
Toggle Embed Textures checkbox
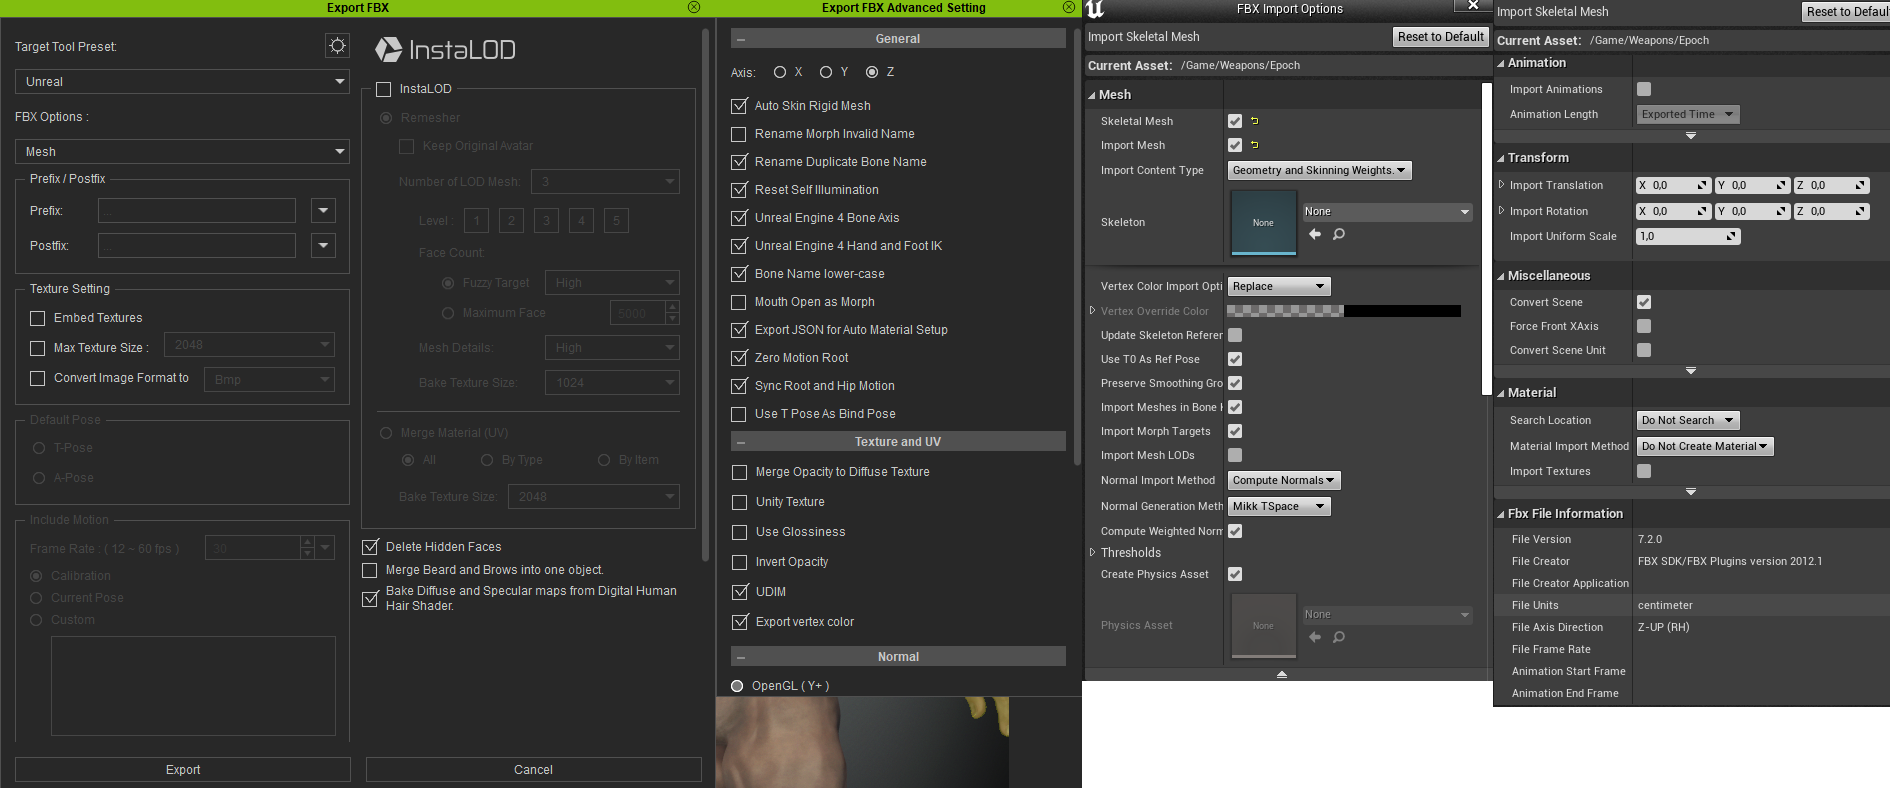(x=38, y=318)
